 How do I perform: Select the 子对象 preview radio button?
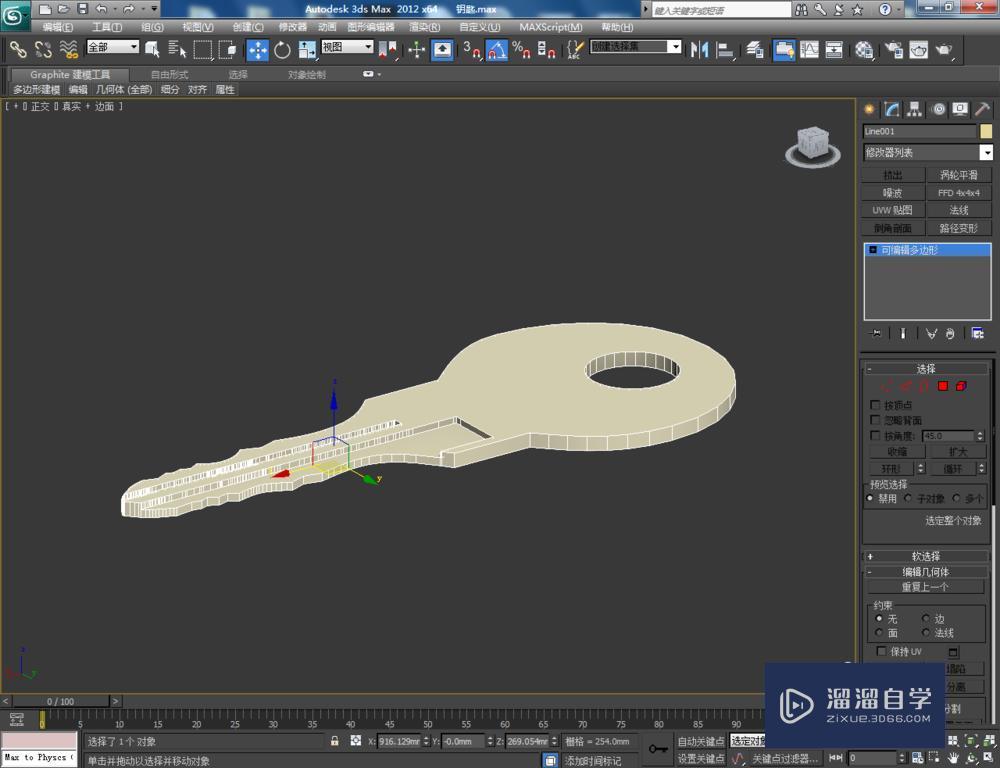point(908,498)
